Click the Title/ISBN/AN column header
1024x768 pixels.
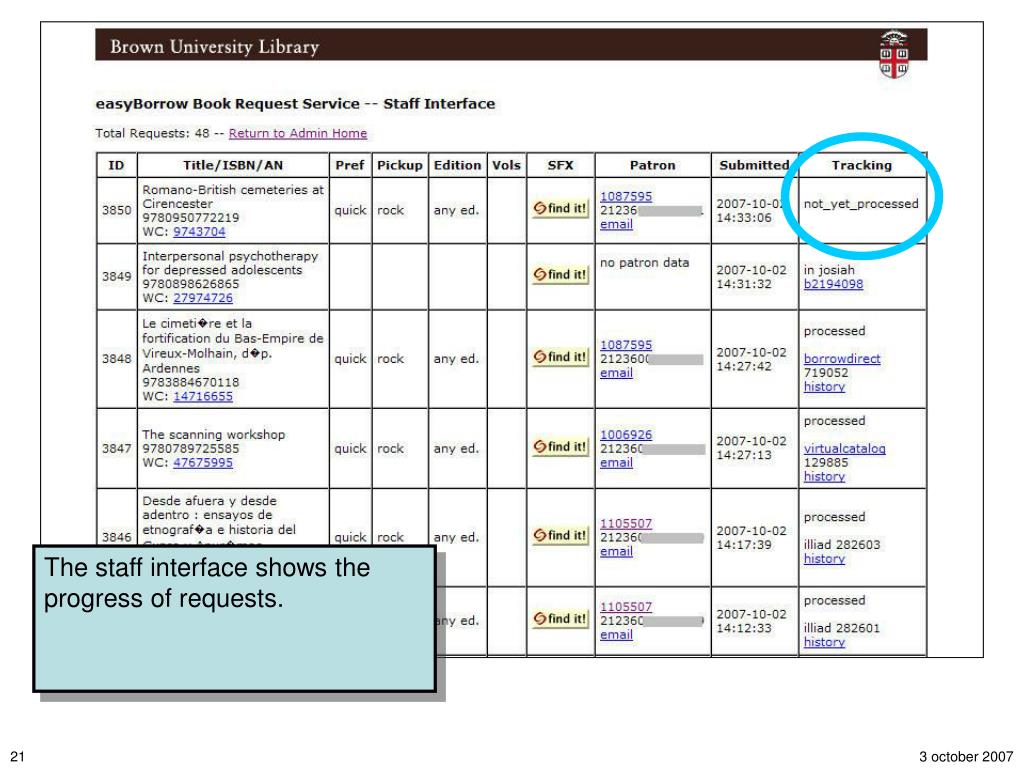[x=233, y=165]
